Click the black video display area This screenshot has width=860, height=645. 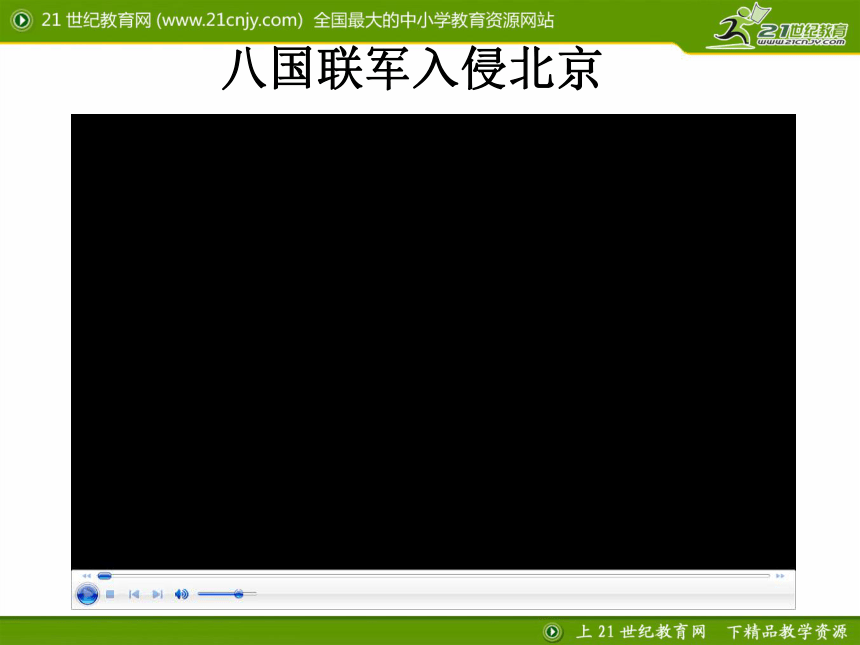pos(433,342)
